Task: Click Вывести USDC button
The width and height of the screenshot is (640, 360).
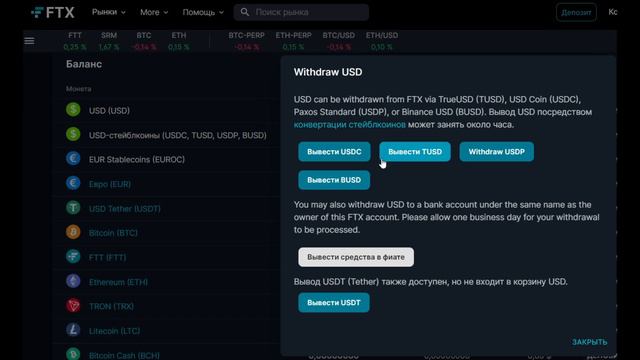Action: [334, 152]
